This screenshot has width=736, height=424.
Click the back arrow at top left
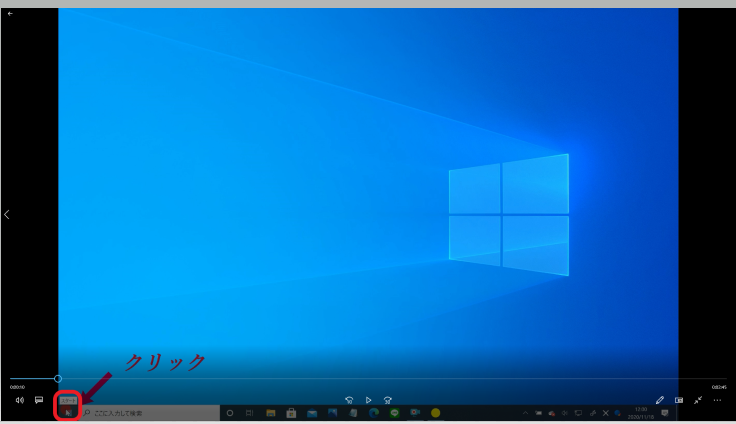10,14
